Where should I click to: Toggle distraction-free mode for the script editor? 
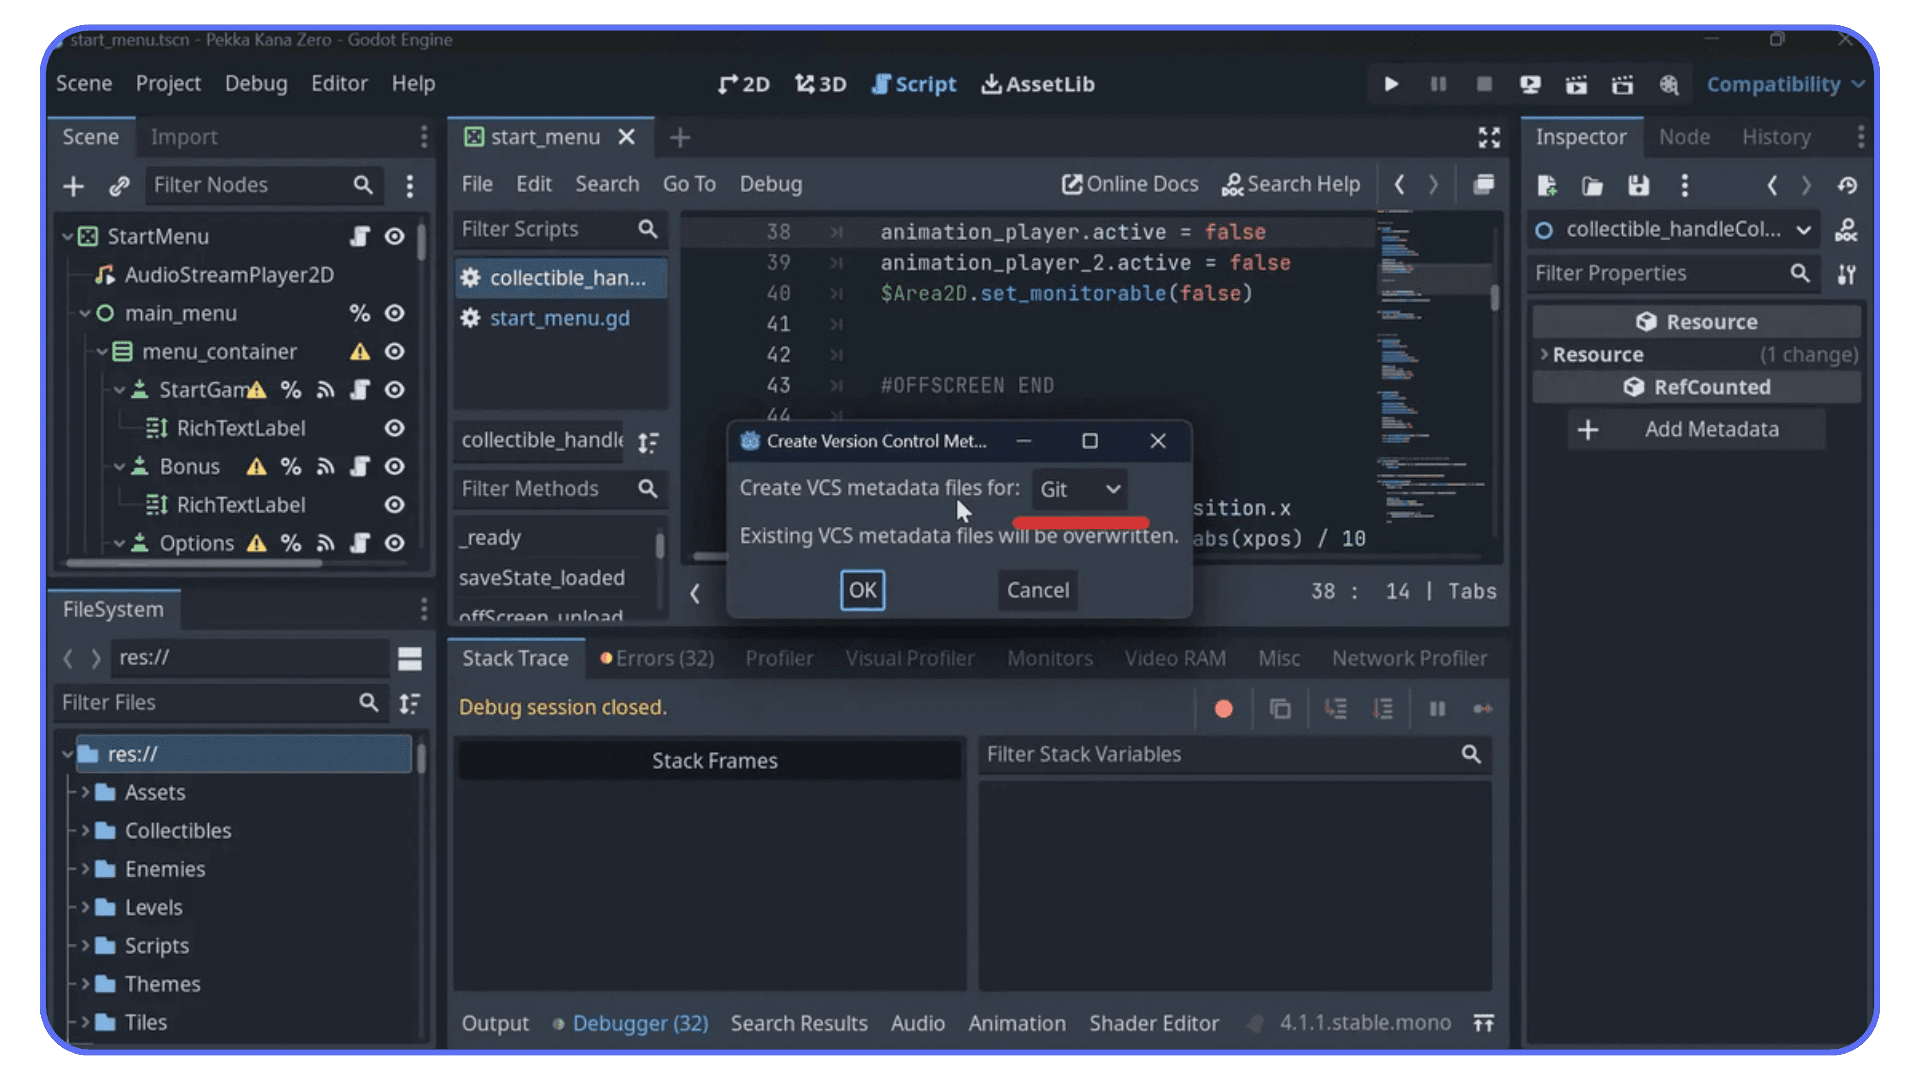pyautogui.click(x=1489, y=137)
